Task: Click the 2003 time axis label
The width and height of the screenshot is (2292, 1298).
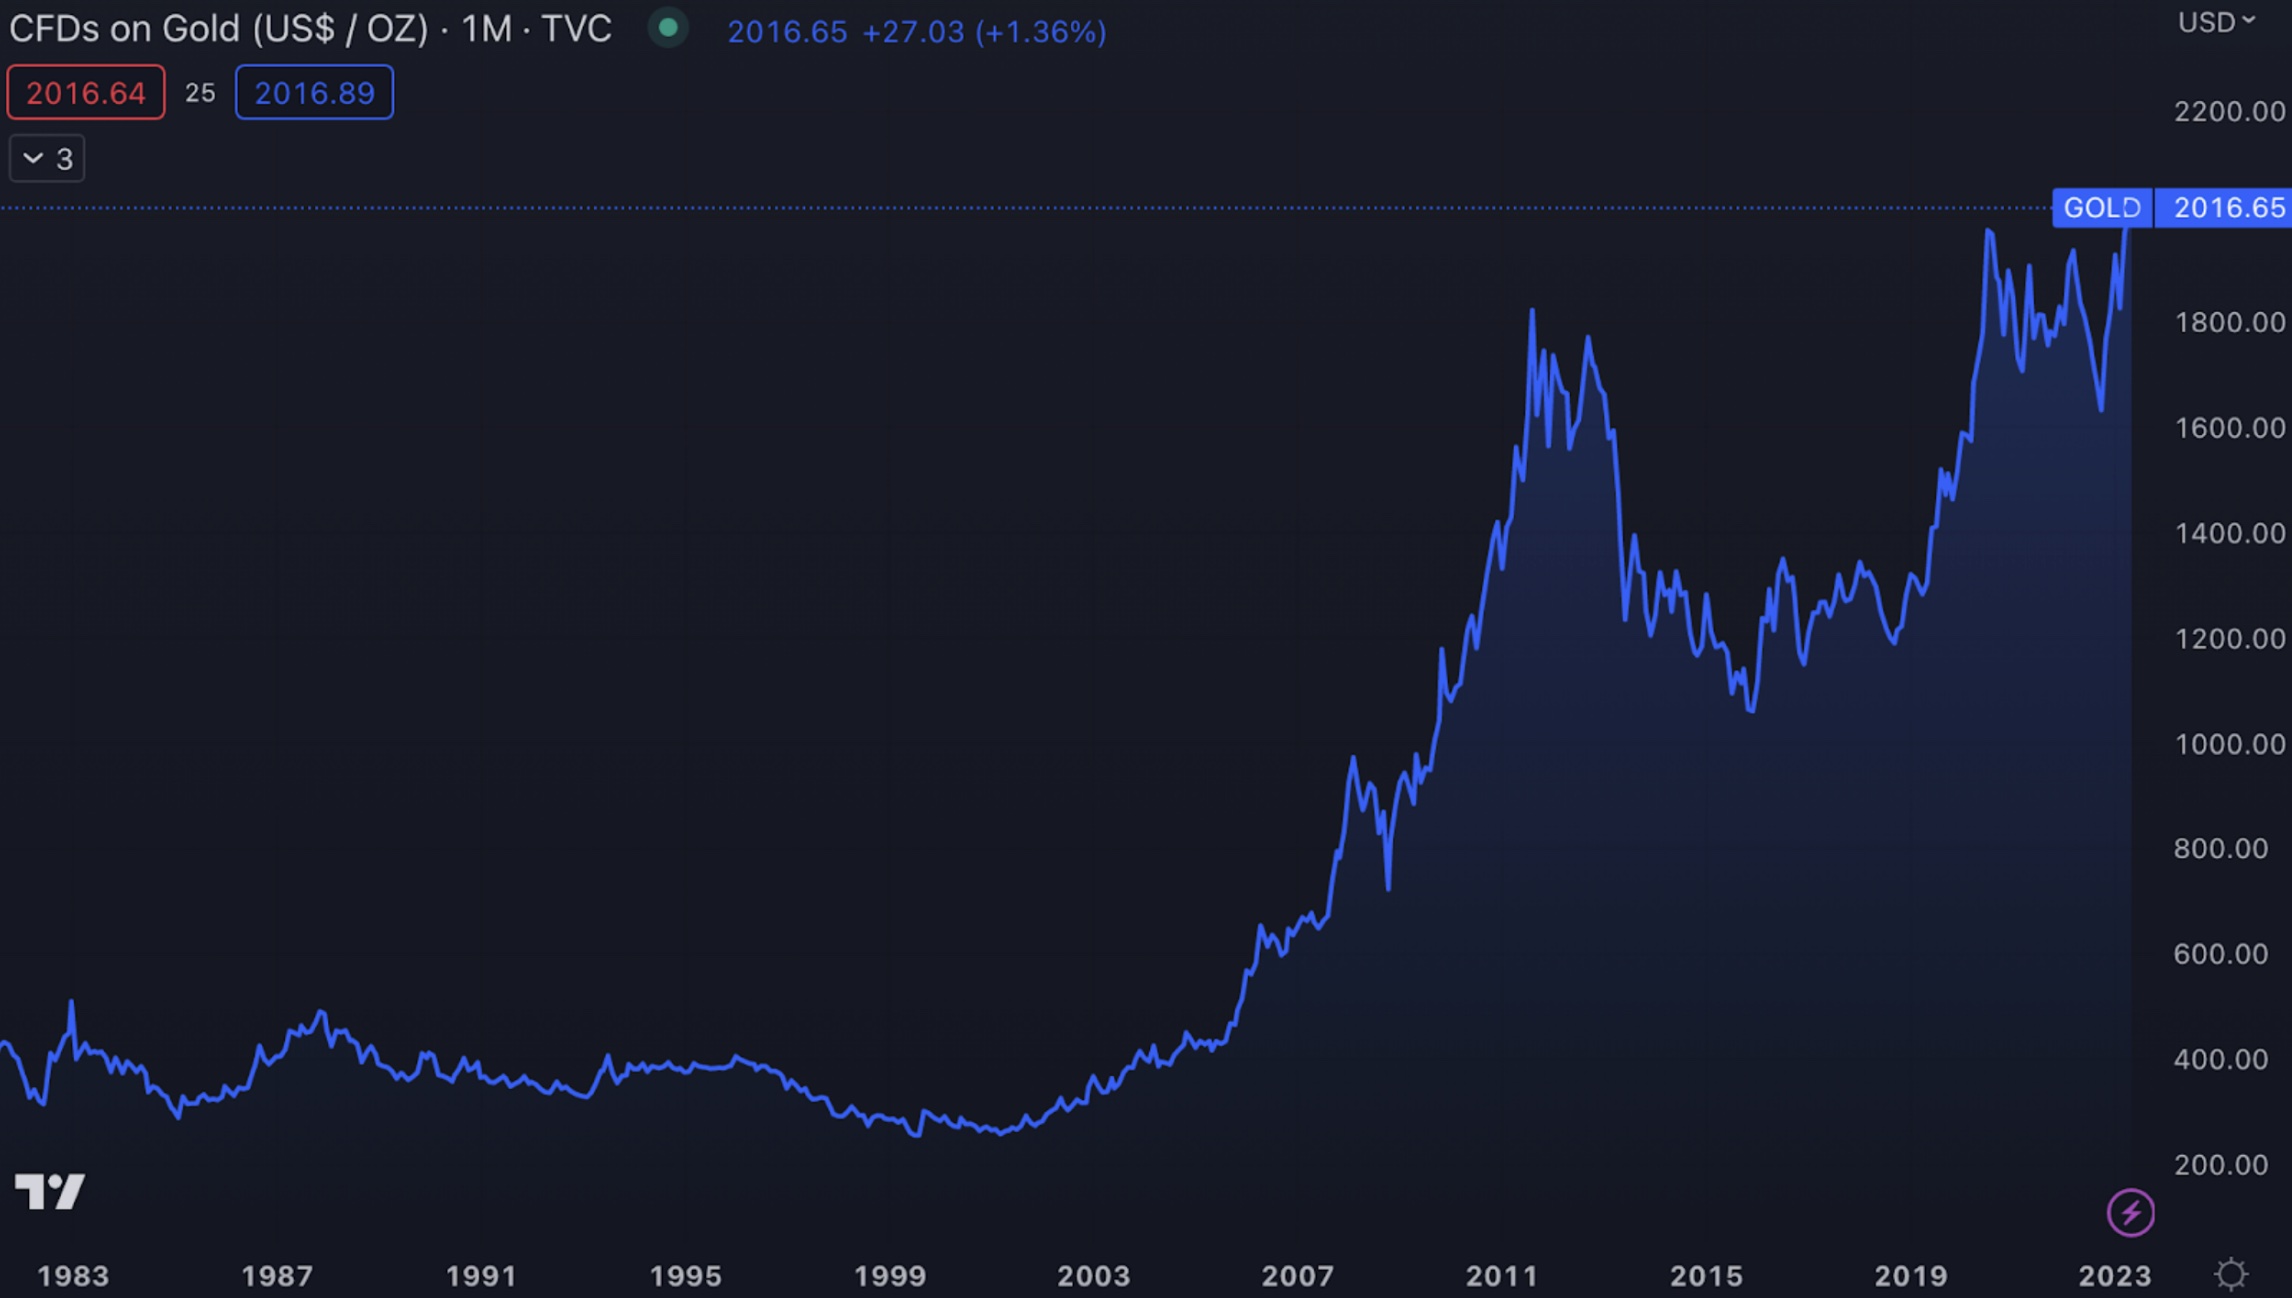Action: pyautogui.click(x=1094, y=1276)
